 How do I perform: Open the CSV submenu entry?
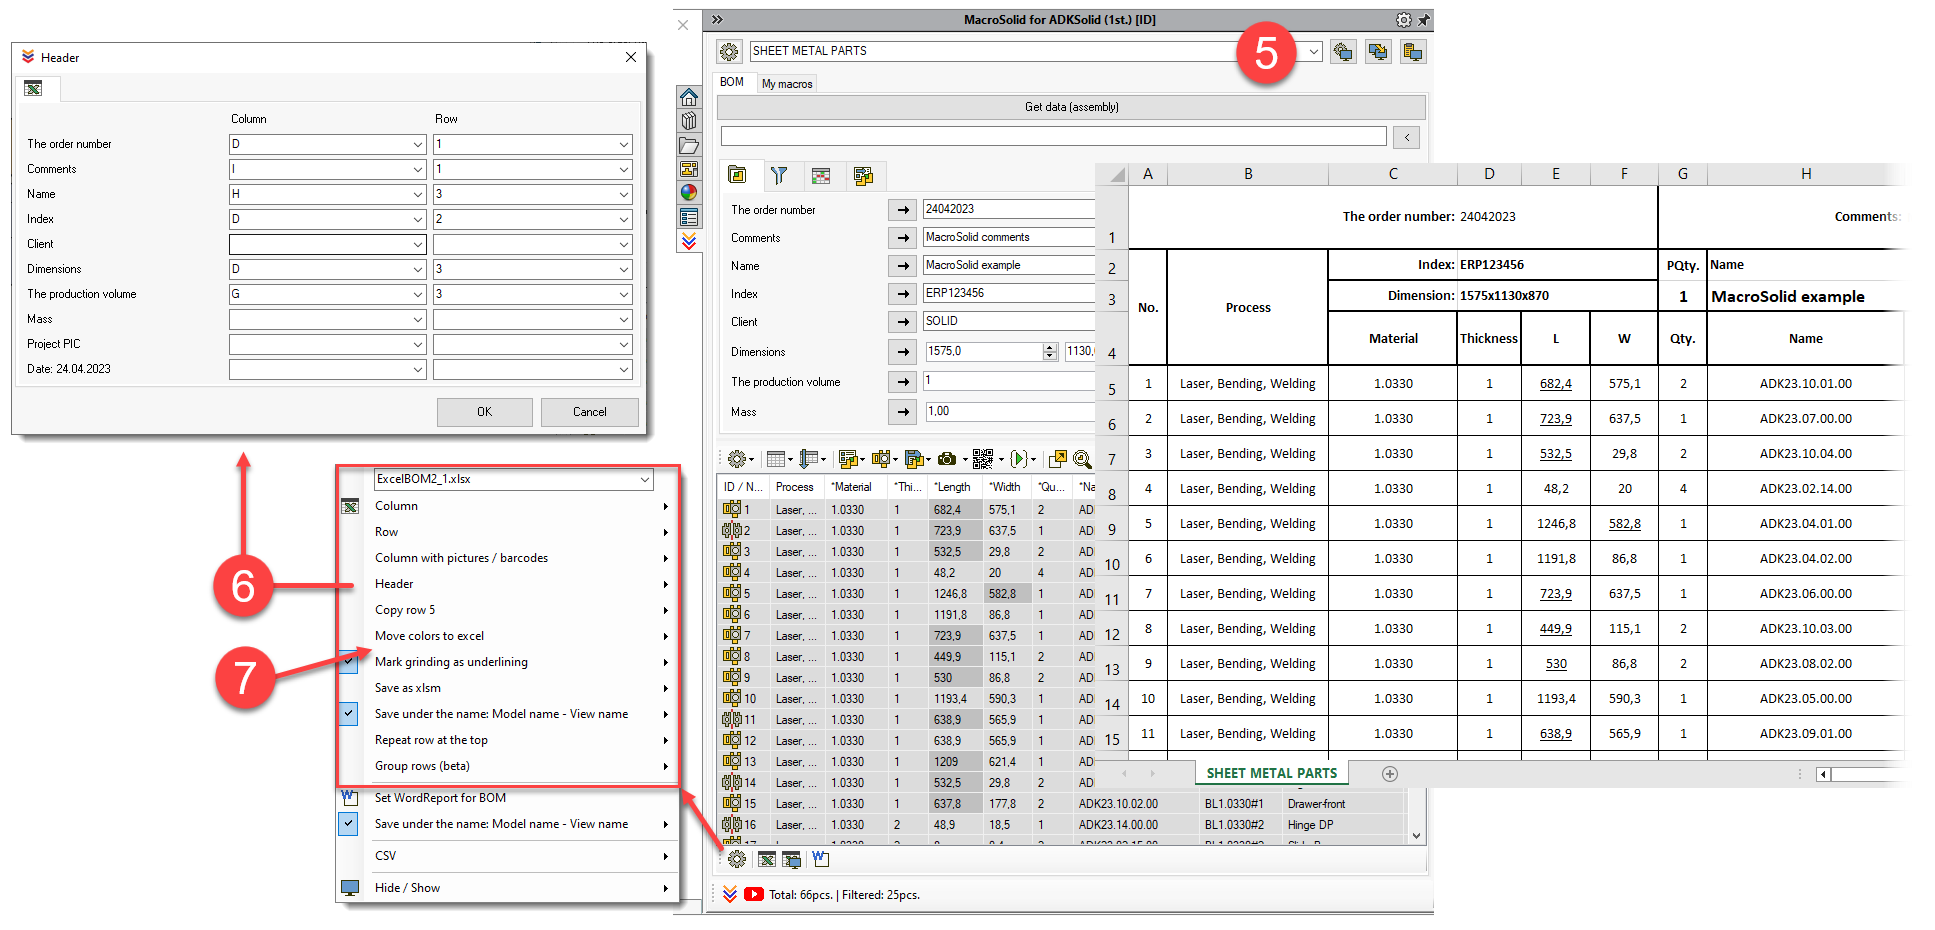tap(507, 856)
